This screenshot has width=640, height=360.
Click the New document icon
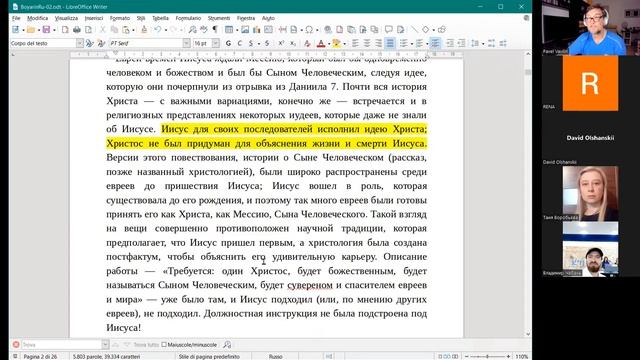point(15,30)
